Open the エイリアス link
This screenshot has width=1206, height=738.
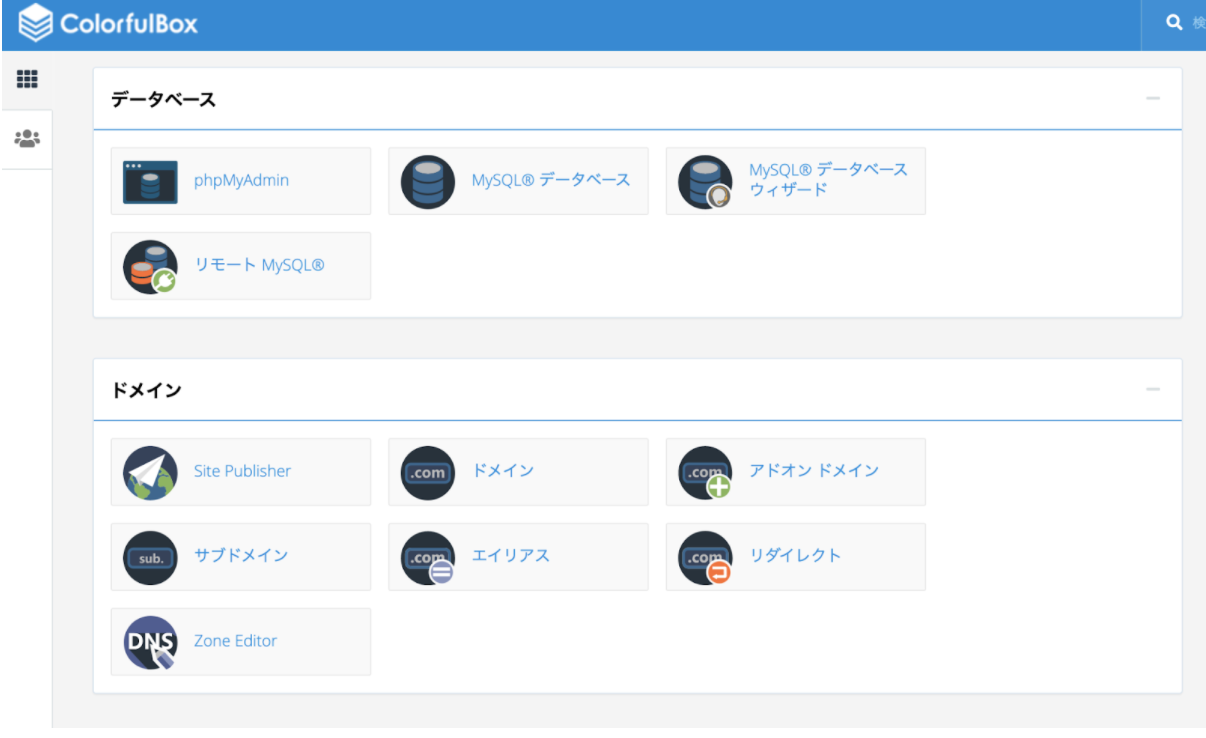pyautogui.click(x=511, y=556)
